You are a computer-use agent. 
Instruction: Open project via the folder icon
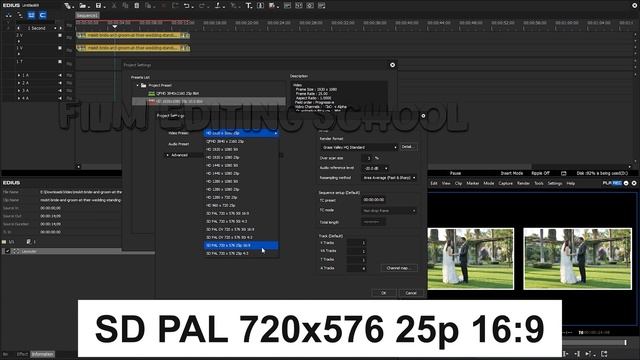(x=82, y=6)
